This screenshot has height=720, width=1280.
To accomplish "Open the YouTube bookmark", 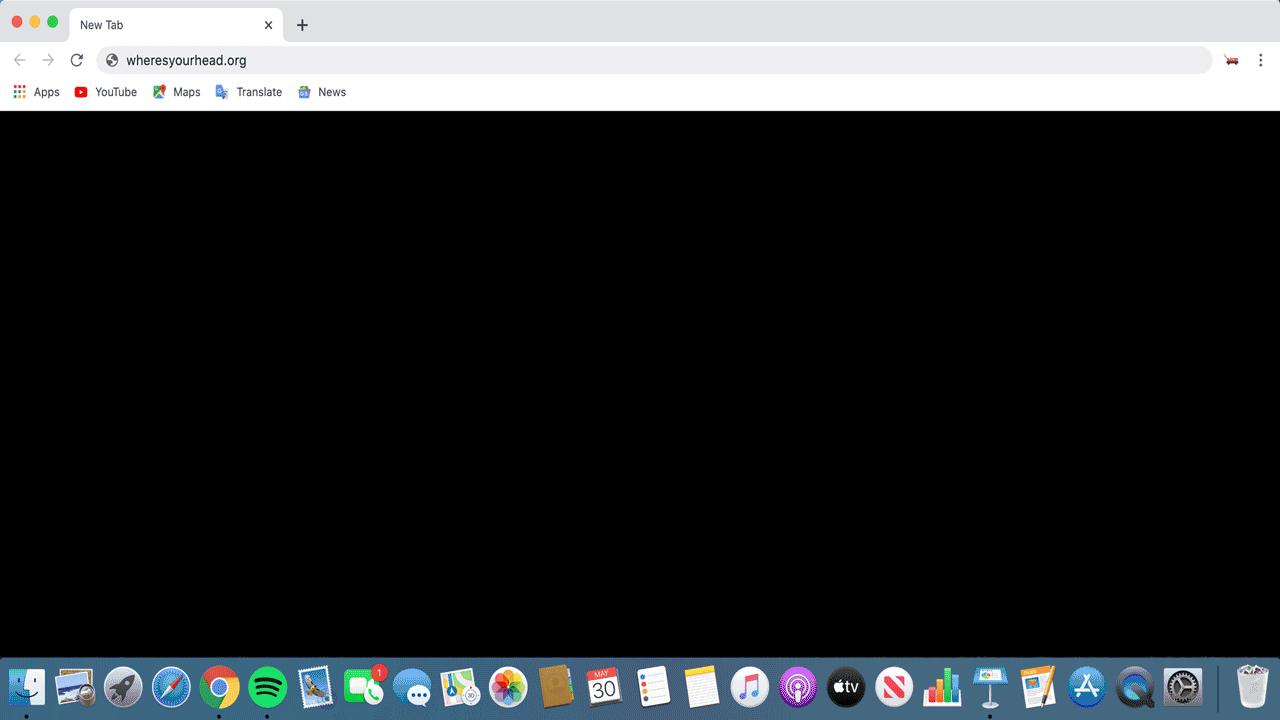I will [105, 92].
